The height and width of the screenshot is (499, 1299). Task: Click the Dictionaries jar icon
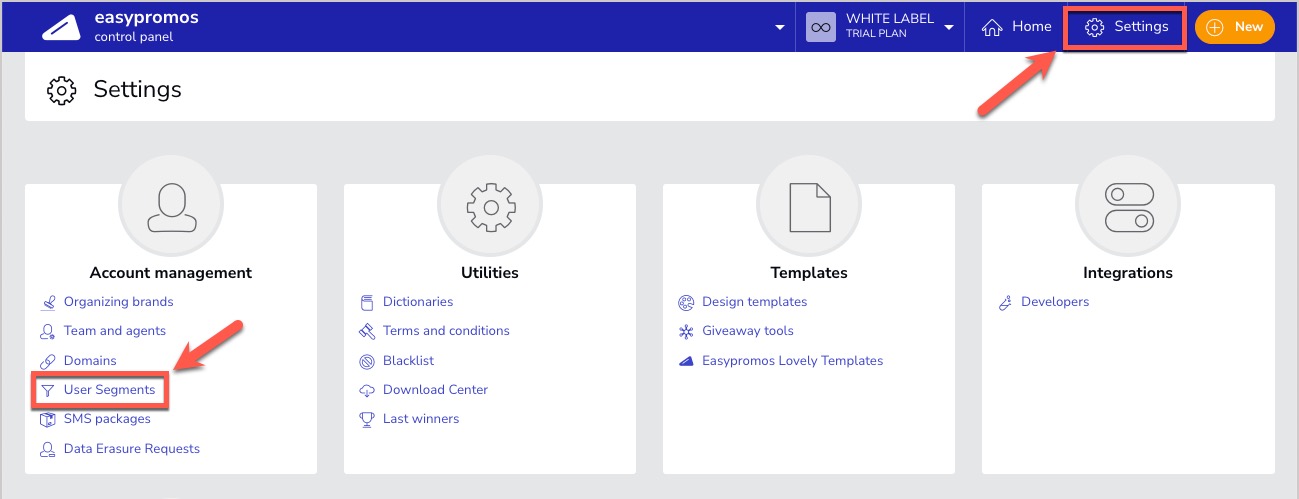(x=366, y=302)
